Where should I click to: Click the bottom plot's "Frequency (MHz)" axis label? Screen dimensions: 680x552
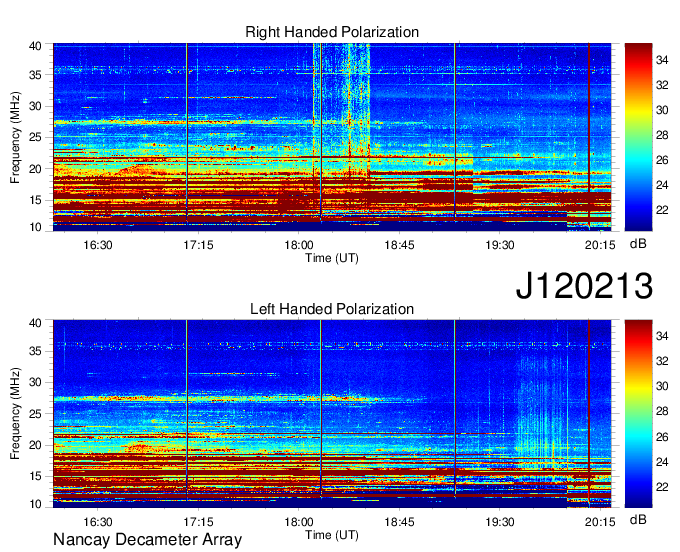15,414
